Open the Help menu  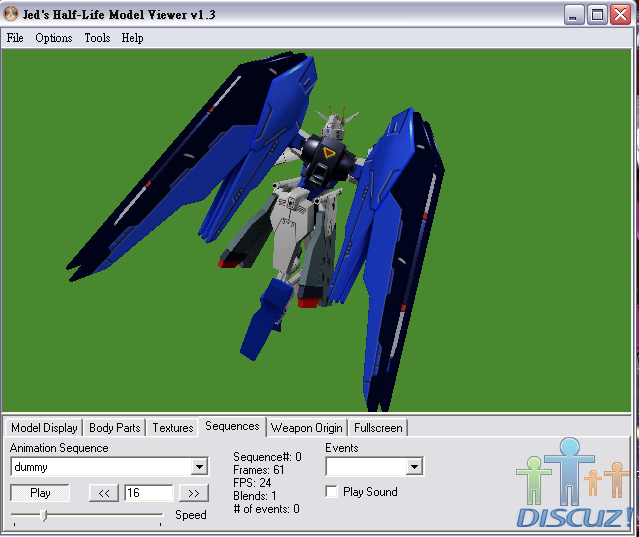(x=132, y=38)
